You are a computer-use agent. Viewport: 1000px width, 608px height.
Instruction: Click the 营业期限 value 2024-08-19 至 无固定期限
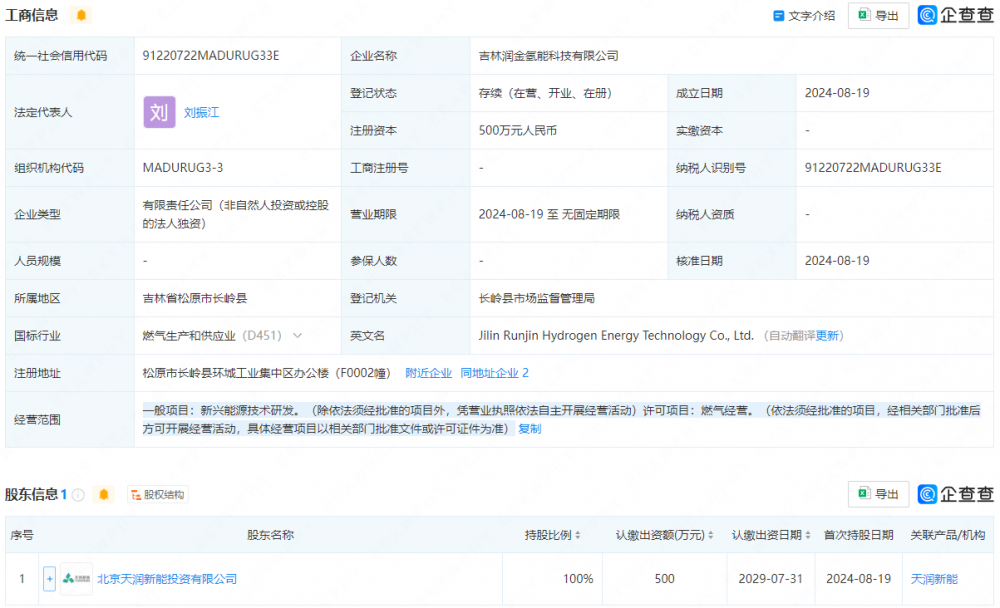coord(549,214)
